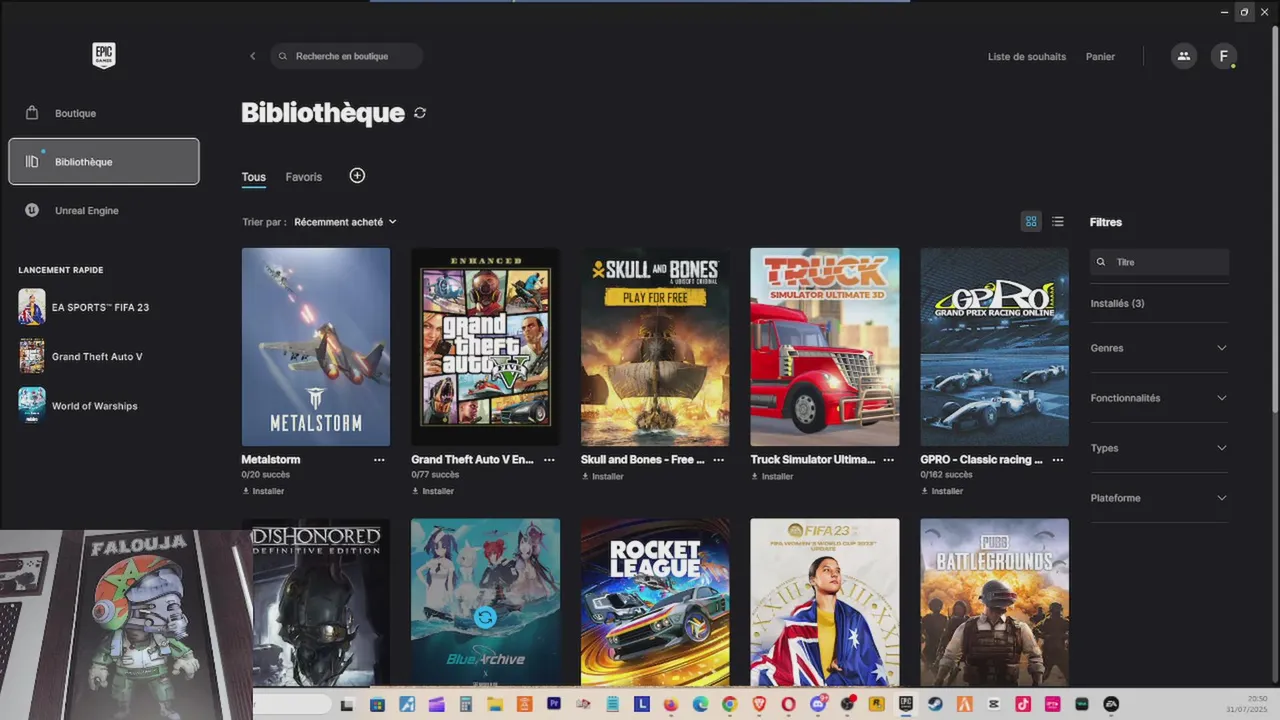The height and width of the screenshot is (720, 1280).
Task: Open Brave browser from the taskbar
Action: [759, 704]
